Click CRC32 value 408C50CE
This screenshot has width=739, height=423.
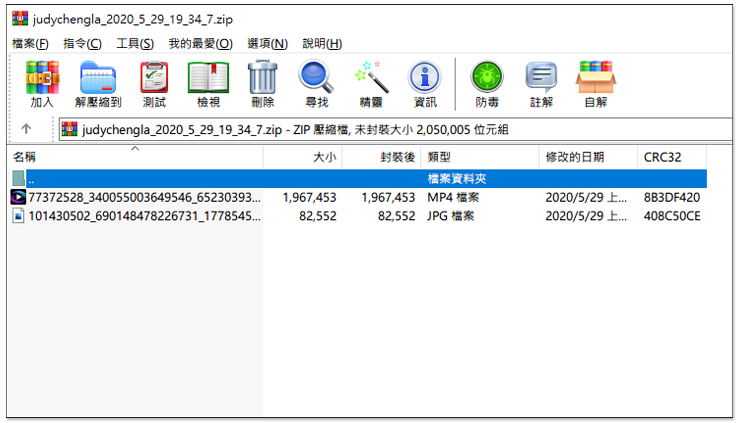672,216
